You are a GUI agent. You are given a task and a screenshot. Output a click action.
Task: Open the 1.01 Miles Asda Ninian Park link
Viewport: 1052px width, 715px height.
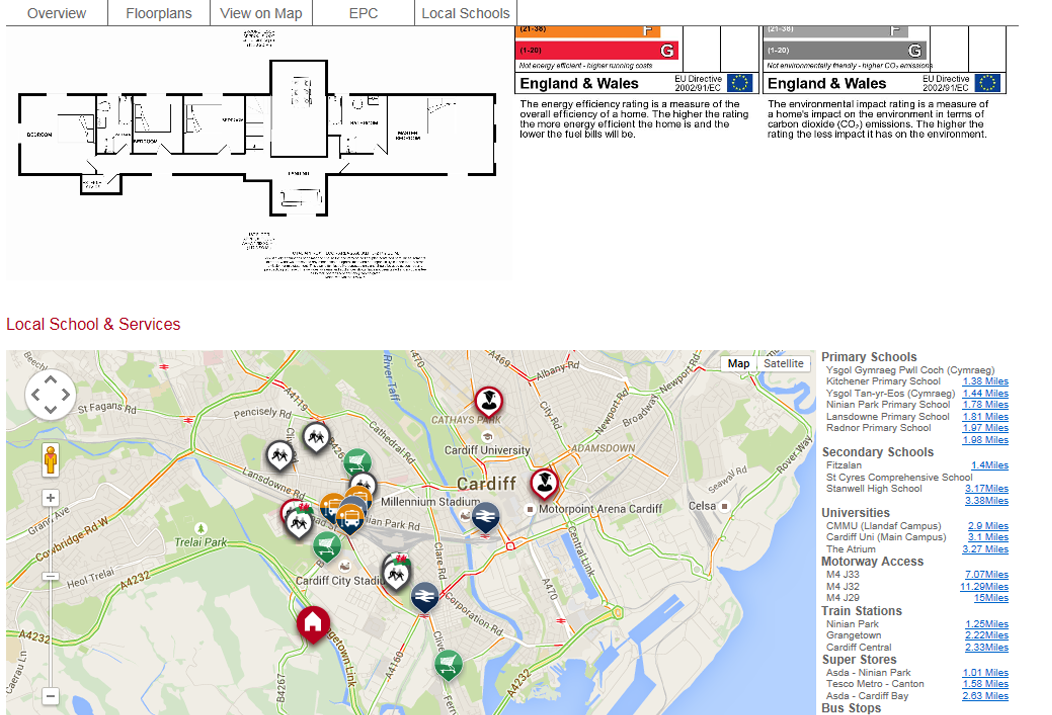[985, 673]
